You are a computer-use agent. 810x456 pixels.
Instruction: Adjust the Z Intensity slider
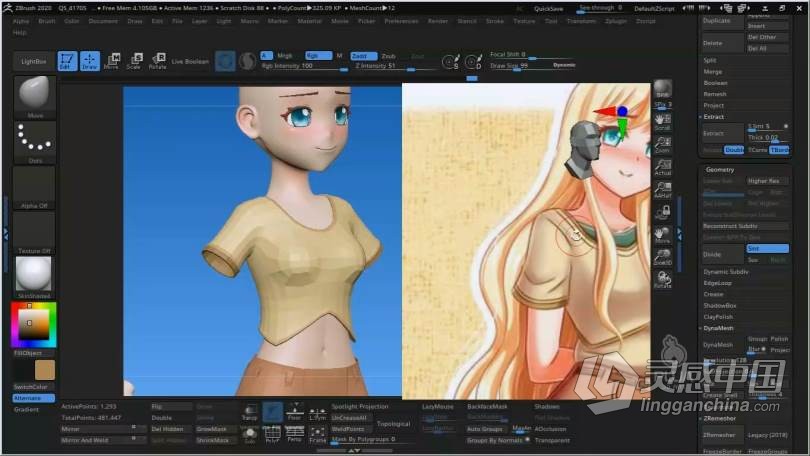(398, 66)
